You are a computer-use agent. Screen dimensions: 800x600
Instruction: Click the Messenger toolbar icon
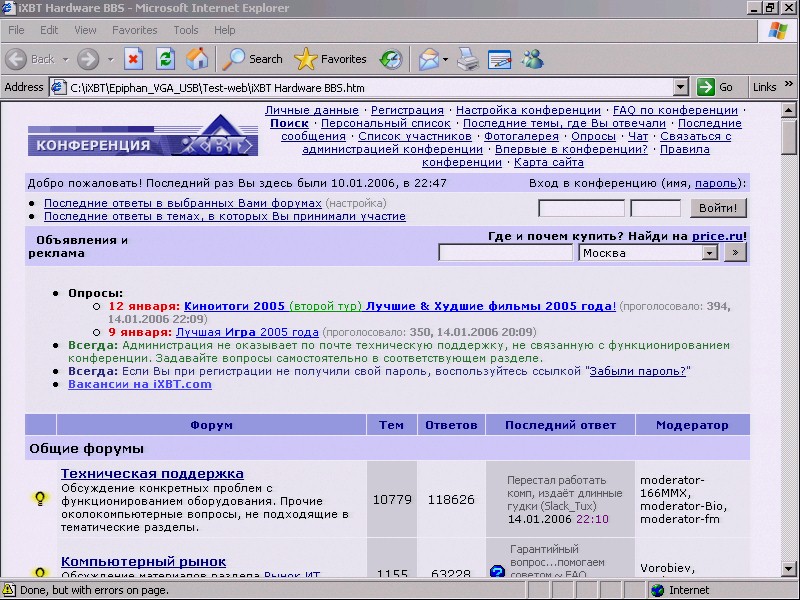(x=532, y=59)
